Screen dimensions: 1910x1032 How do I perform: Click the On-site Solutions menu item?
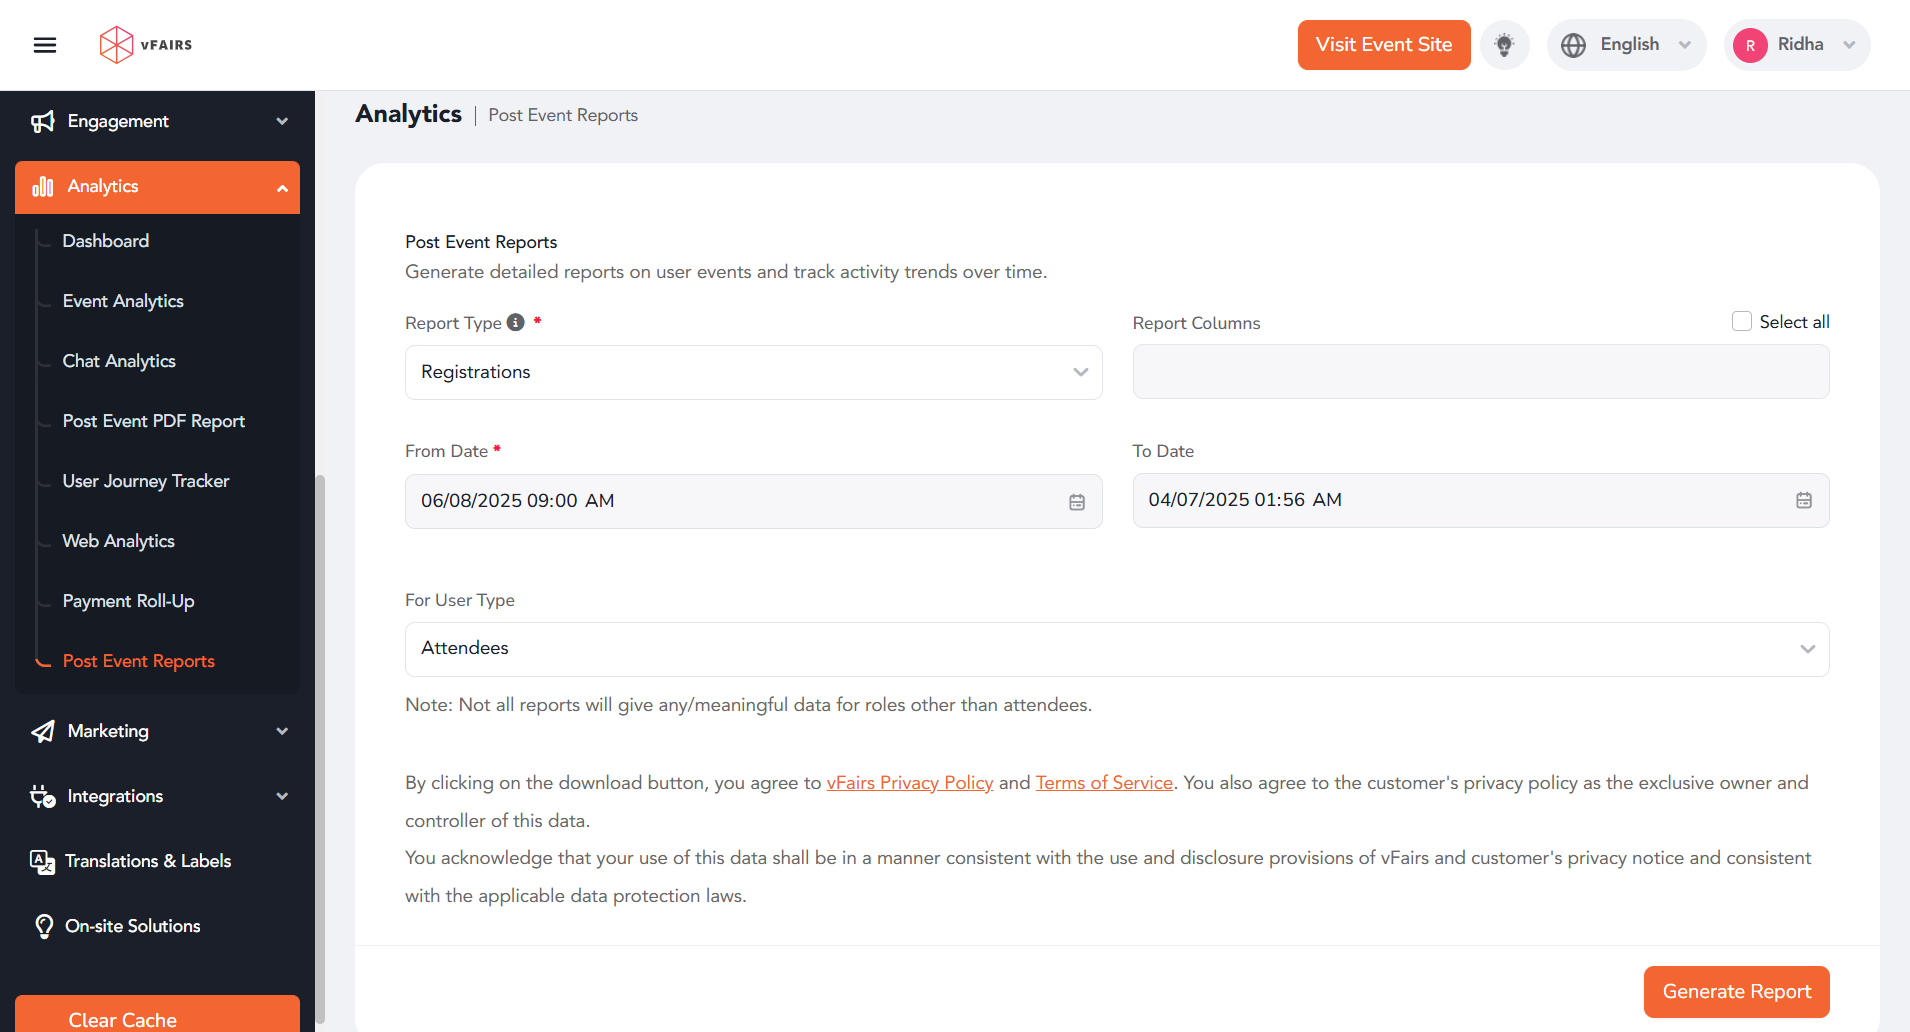(x=133, y=926)
